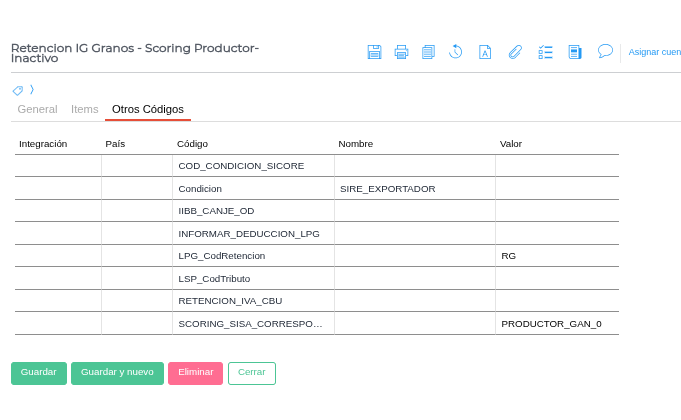Switch to the General tab
Viewport: 681px width, 420px height.
pos(37,109)
